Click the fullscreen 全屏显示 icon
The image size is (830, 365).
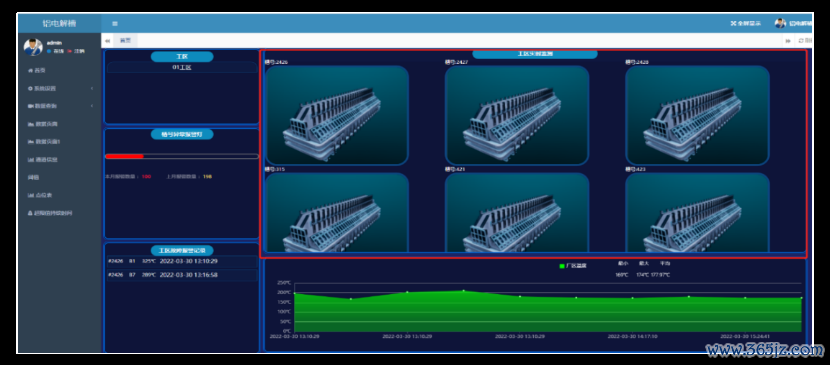[x=734, y=23]
